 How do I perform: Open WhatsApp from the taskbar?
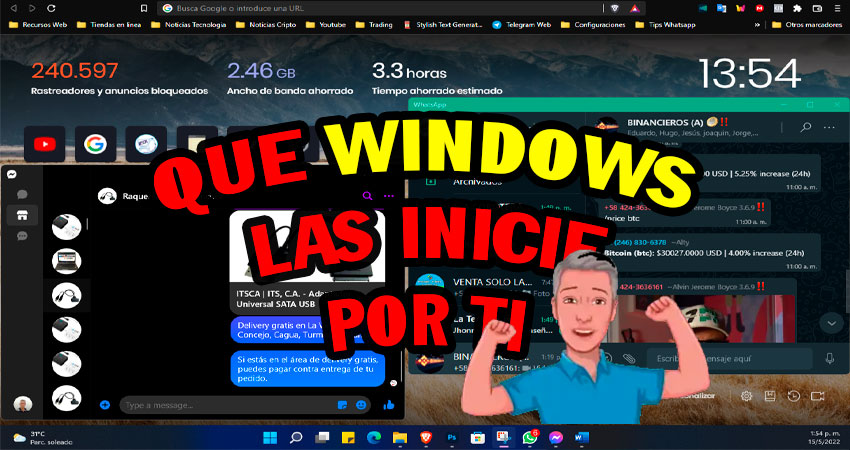(530, 437)
